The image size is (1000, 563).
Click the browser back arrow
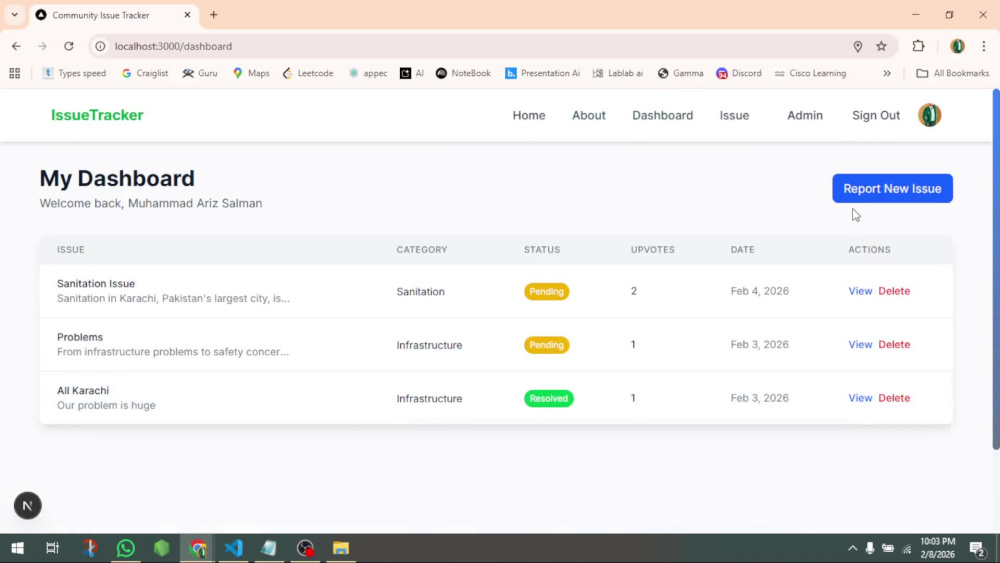[x=16, y=46]
